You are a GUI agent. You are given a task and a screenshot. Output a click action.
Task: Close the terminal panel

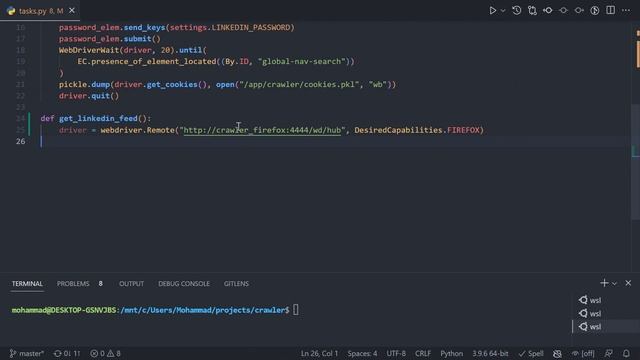click(628, 283)
